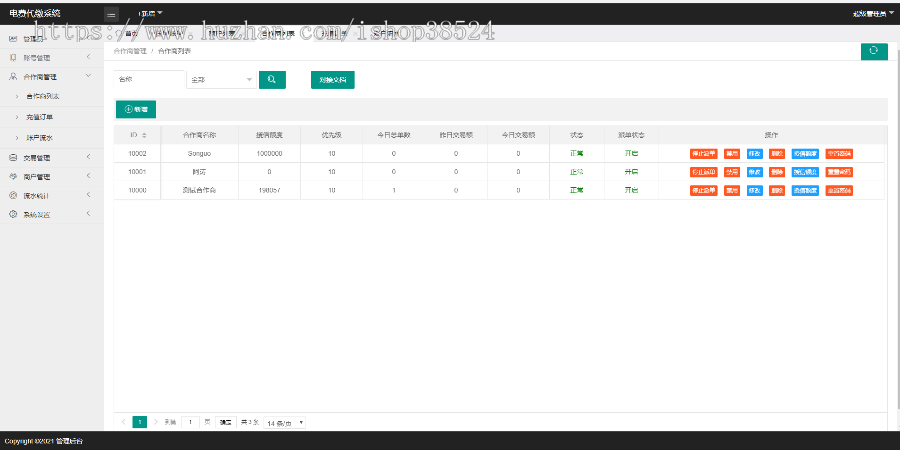Screen dimensions: 900x450
Task: Click the green 新增 add button
Action: (136, 109)
